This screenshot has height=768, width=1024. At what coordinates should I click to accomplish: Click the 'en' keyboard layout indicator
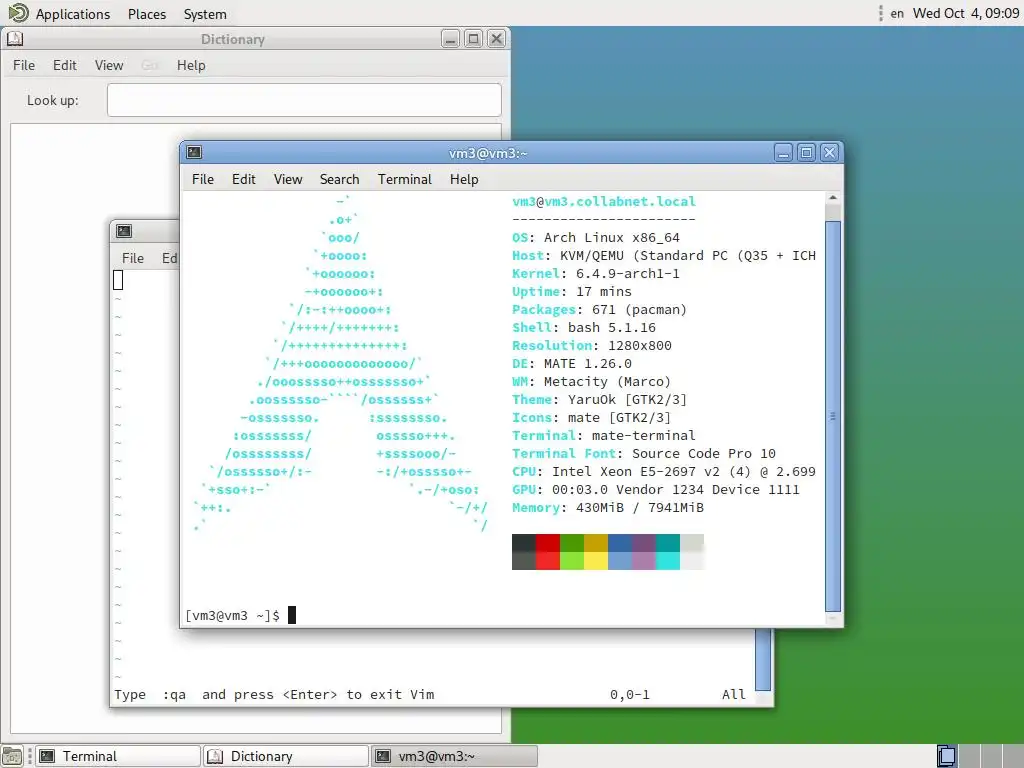897,13
